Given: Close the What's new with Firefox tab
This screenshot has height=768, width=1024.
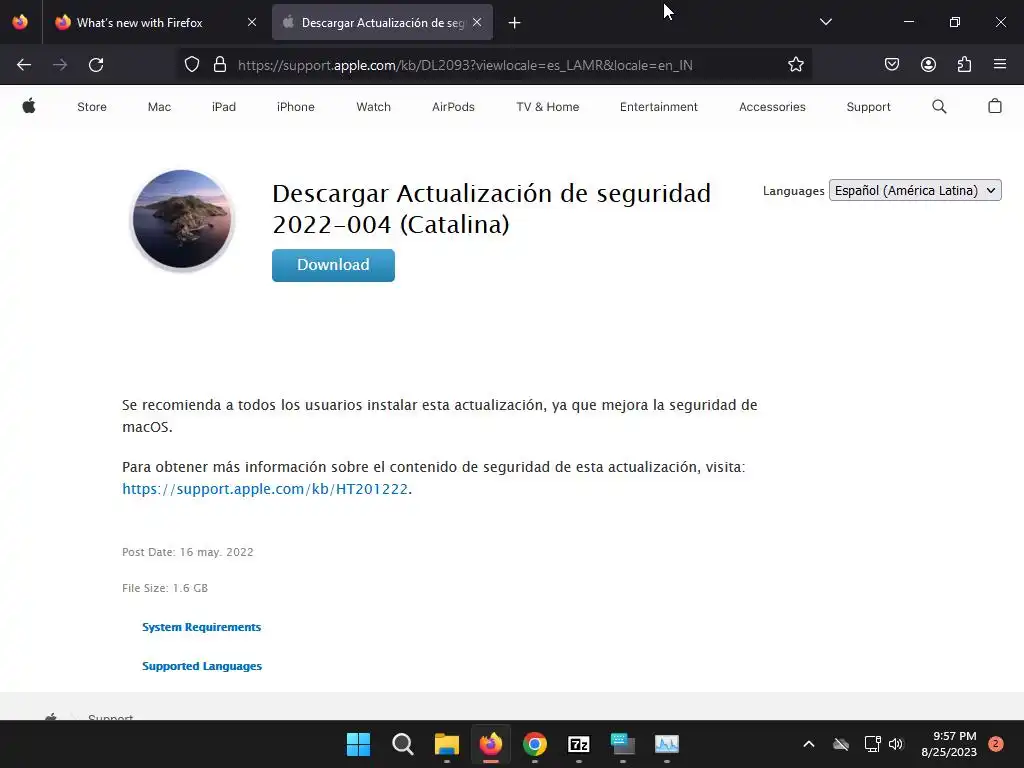Looking at the screenshot, I should (x=252, y=22).
